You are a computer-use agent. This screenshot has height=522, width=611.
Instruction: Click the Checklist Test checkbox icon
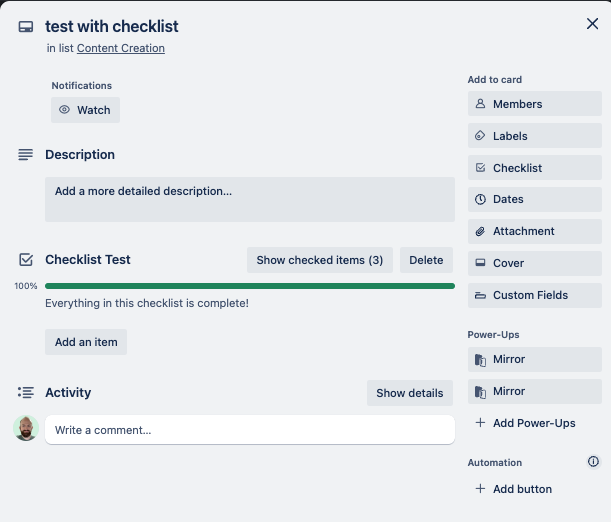click(x=26, y=260)
